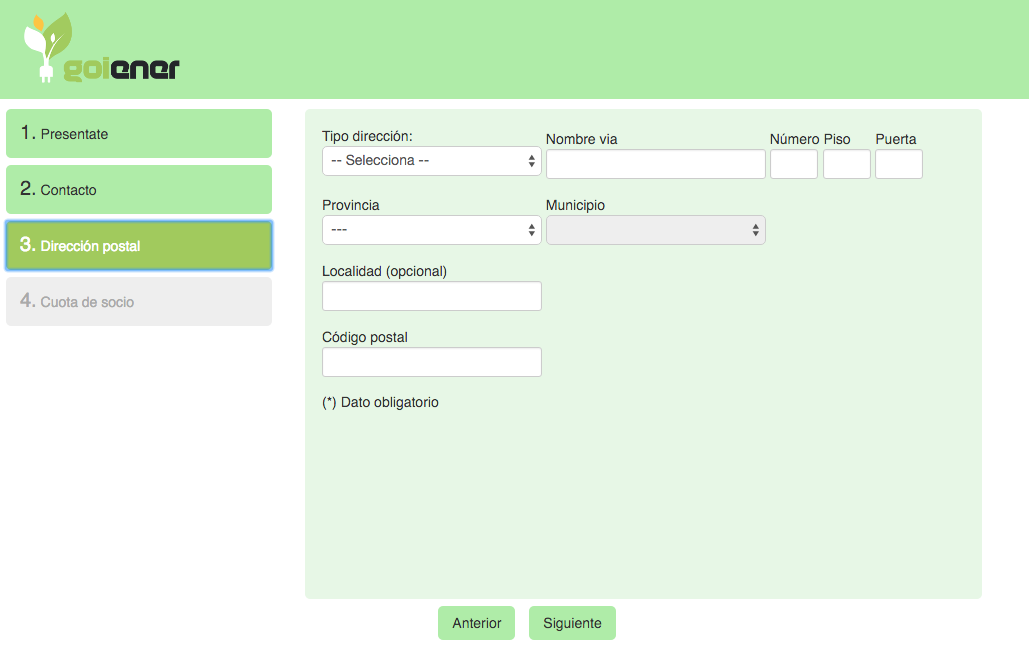Click the Cuota de socio step

click(139, 302)
